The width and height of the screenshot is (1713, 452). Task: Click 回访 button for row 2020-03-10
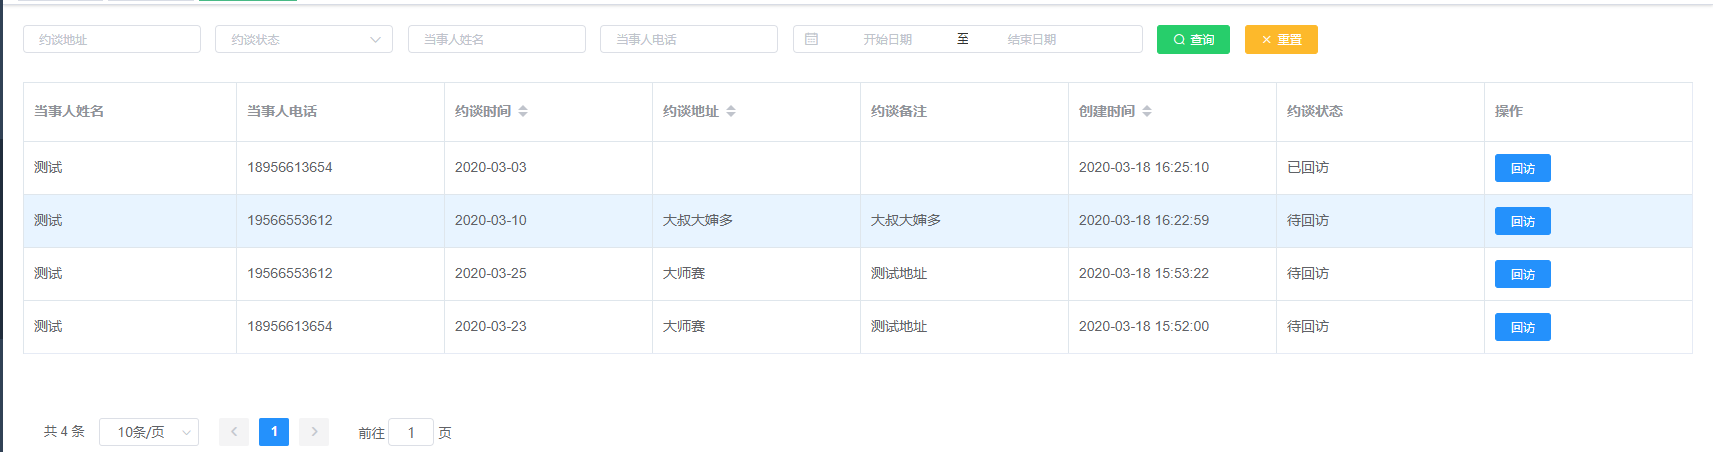tap(1522, 221)
